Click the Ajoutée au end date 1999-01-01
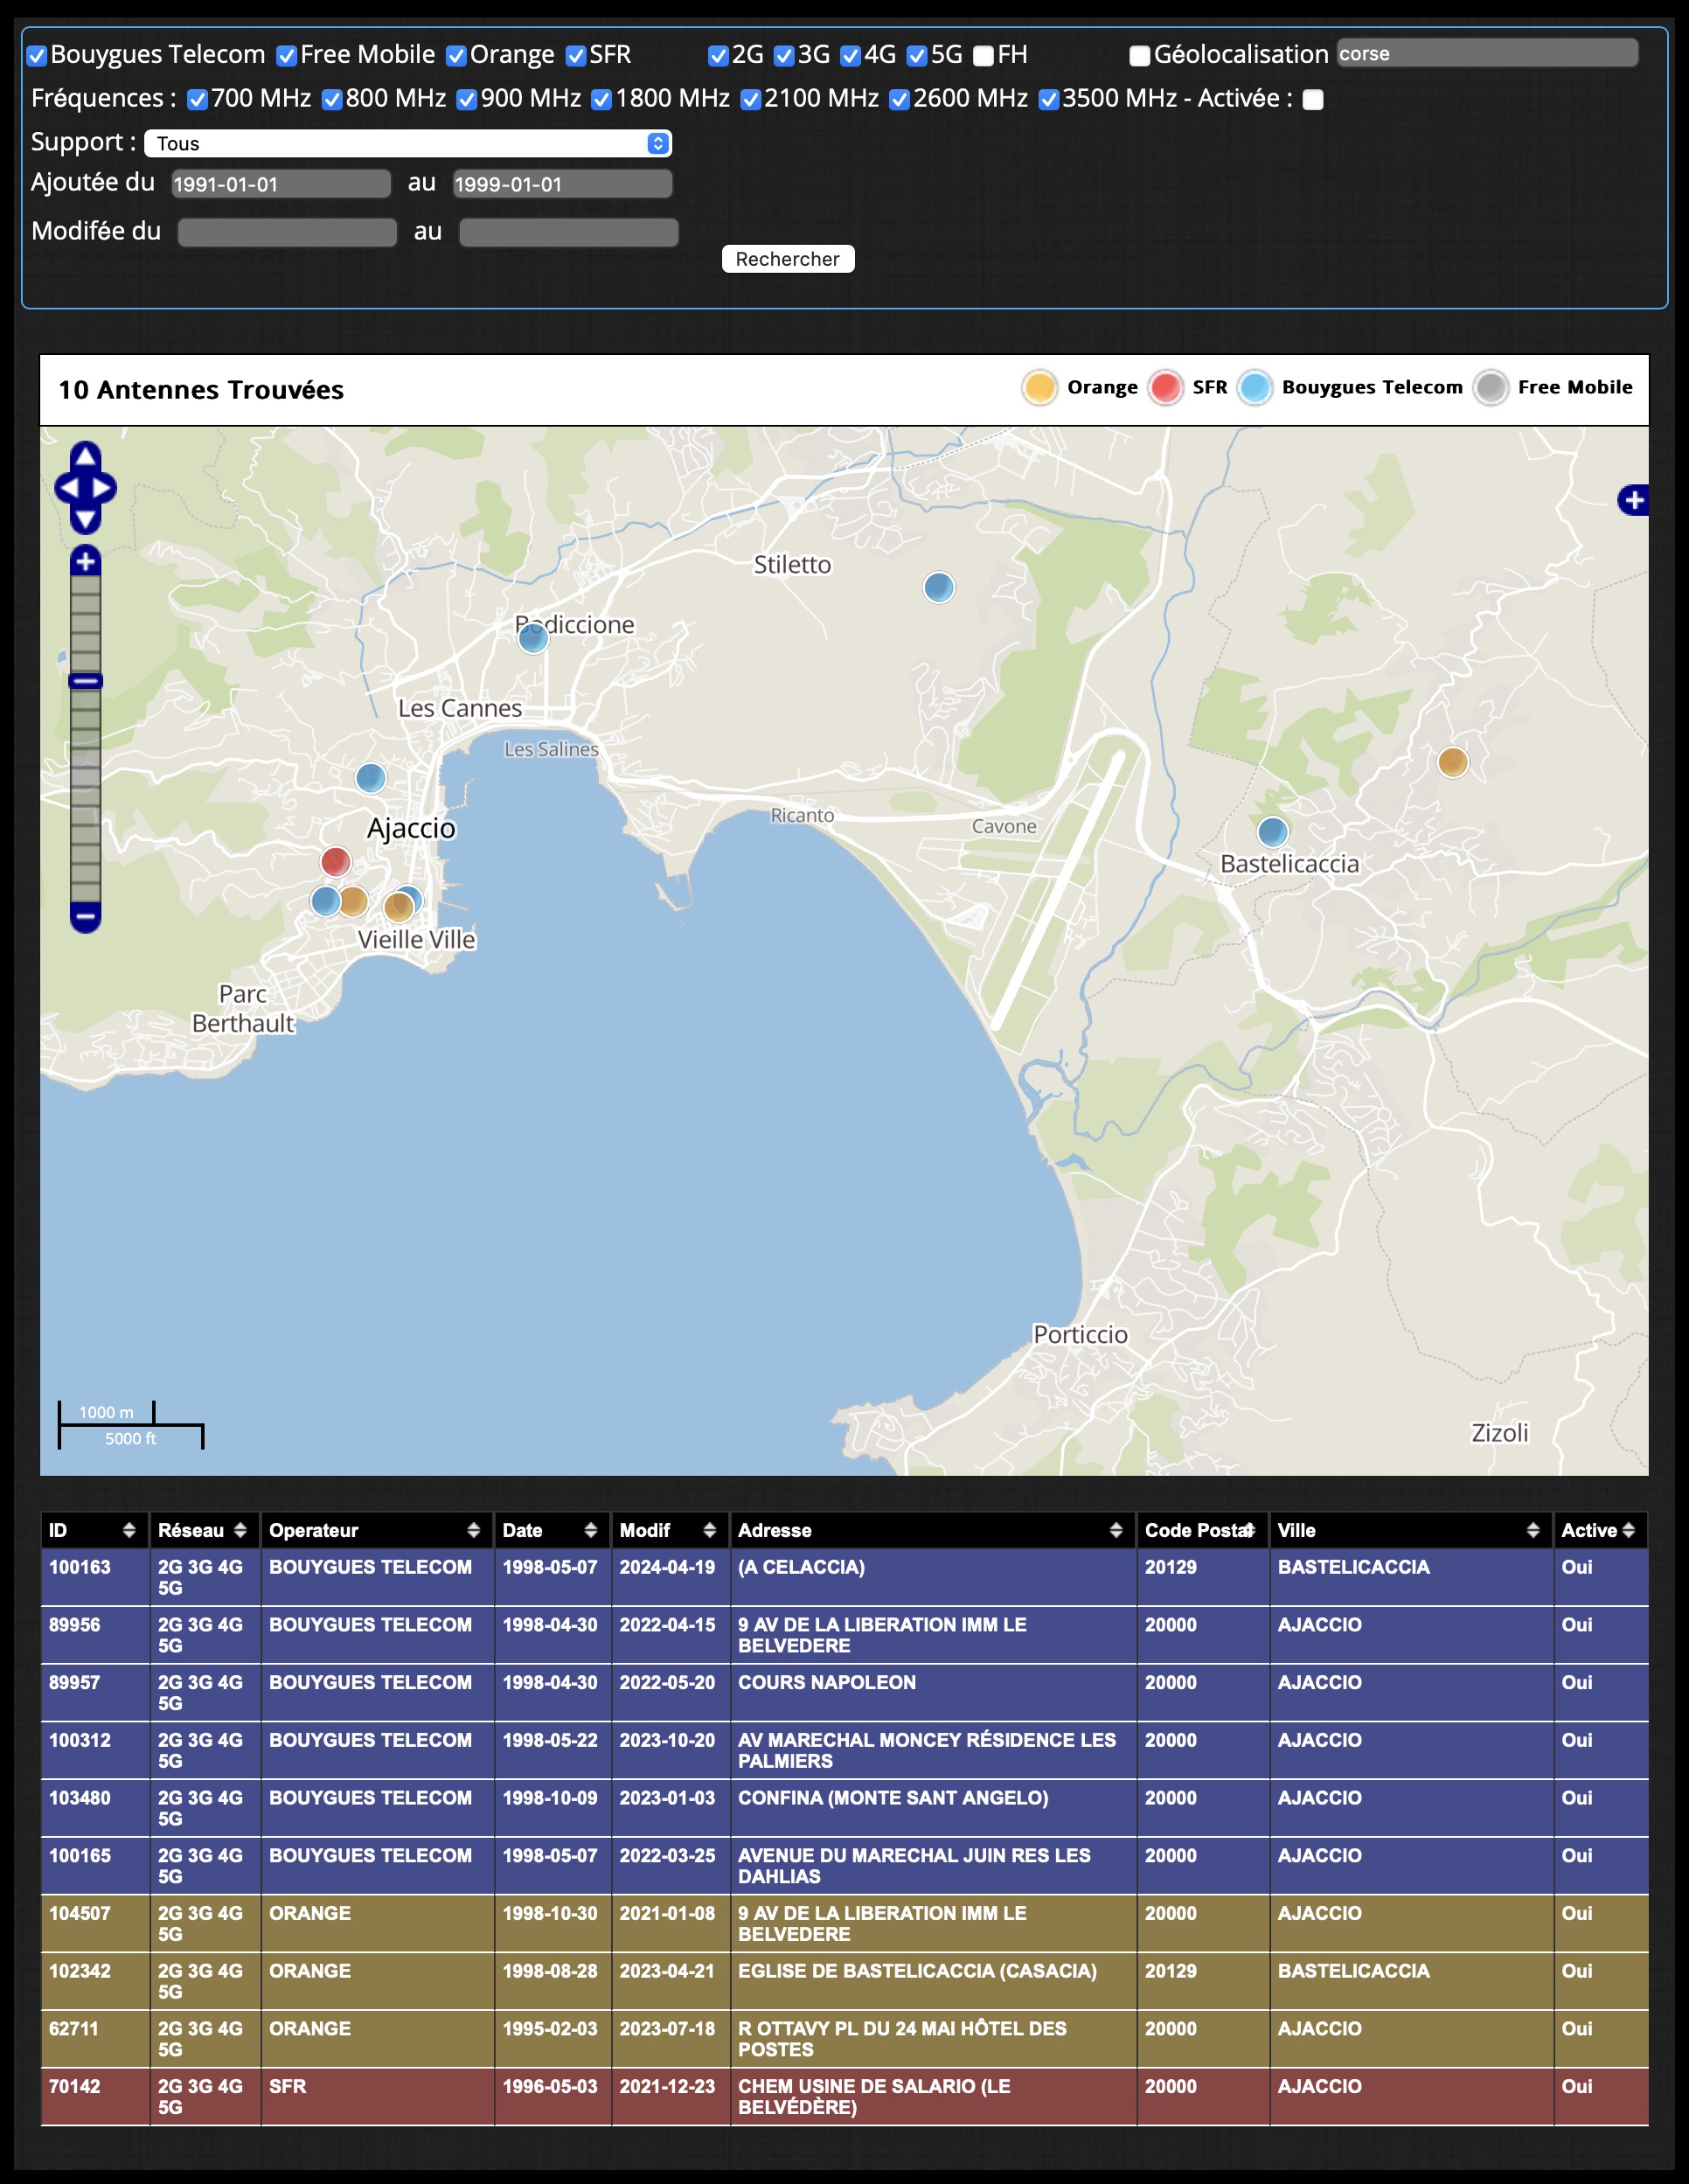The width and height of the screenshot is (1689, 2184). coord(562,184)
